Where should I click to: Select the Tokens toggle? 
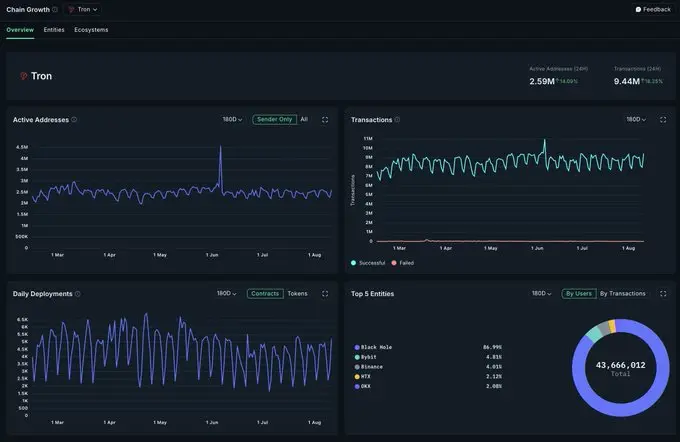[298, 294]
